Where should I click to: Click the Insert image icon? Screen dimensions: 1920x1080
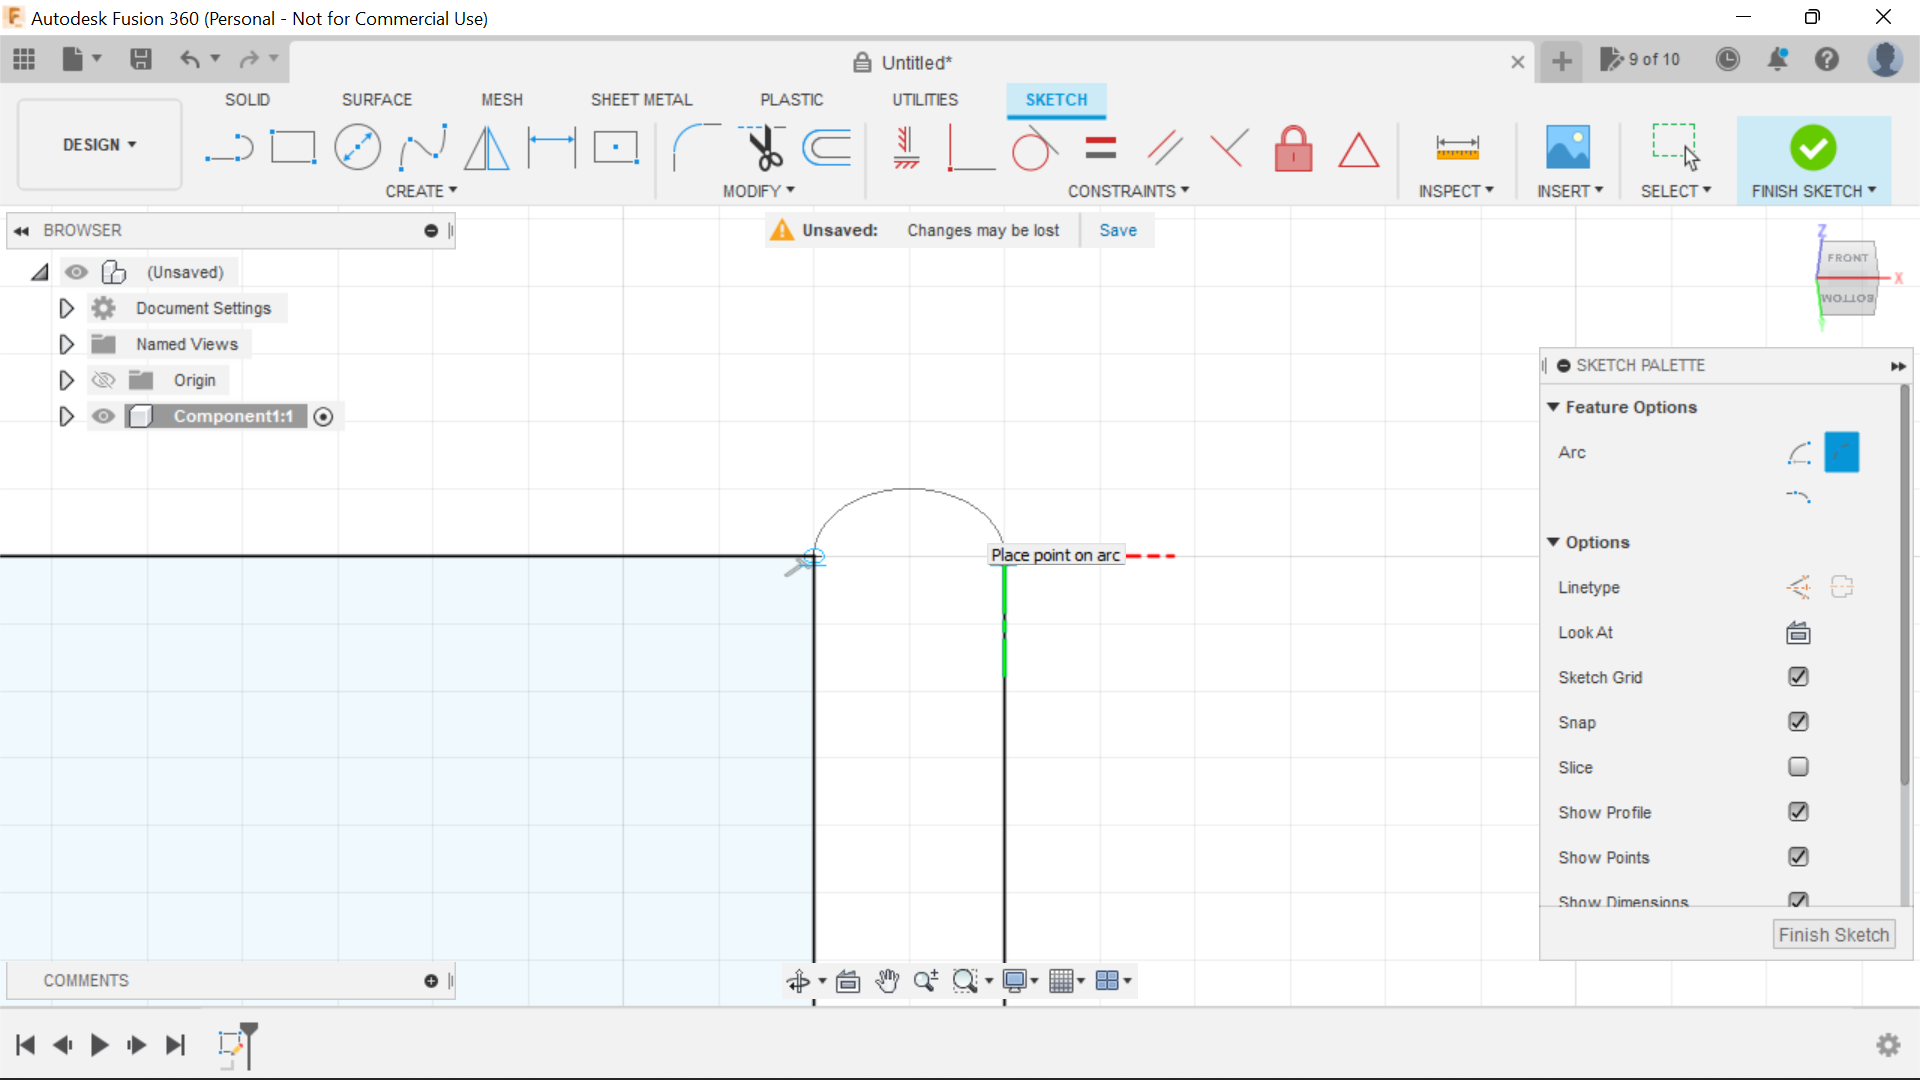point(1567,148)
